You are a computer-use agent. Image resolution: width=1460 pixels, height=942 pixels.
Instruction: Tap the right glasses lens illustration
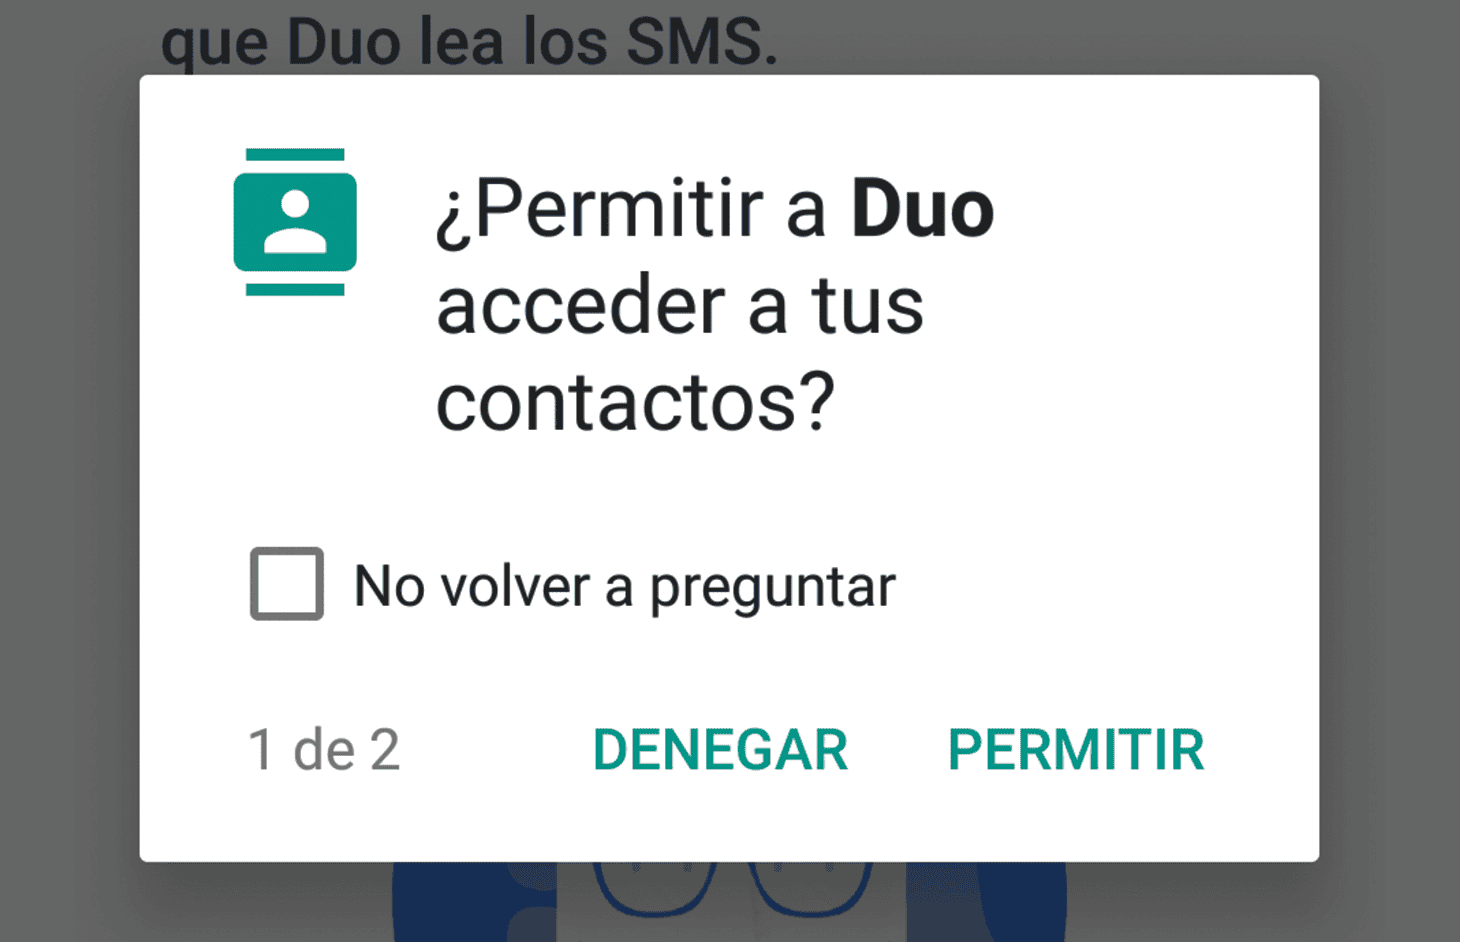[810, 888]
